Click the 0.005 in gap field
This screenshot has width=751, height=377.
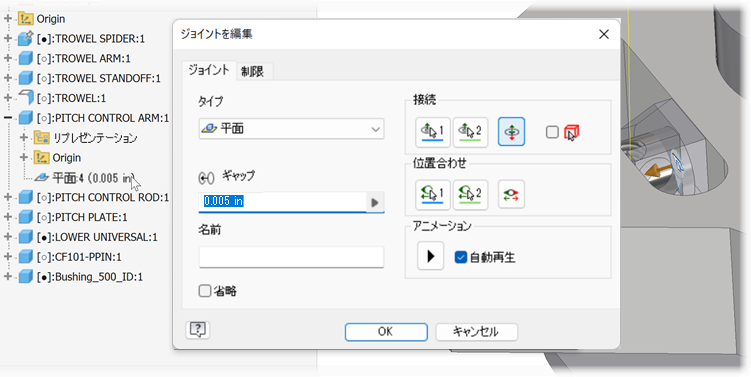[283, 202]
